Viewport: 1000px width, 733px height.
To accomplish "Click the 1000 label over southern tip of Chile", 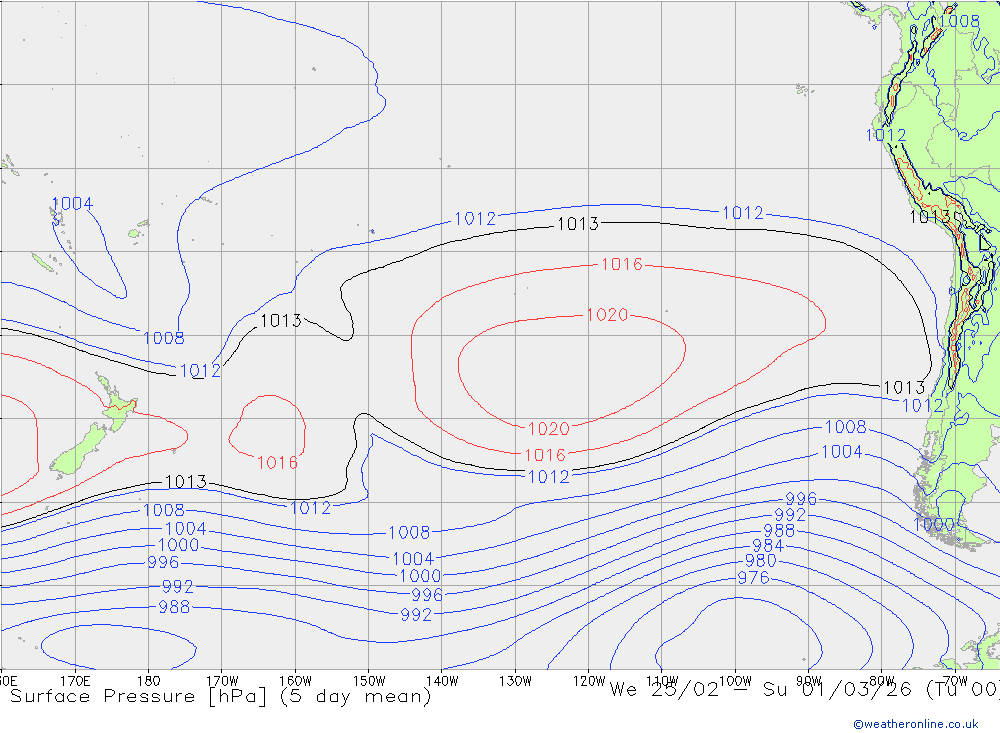I will click(934, 524).
